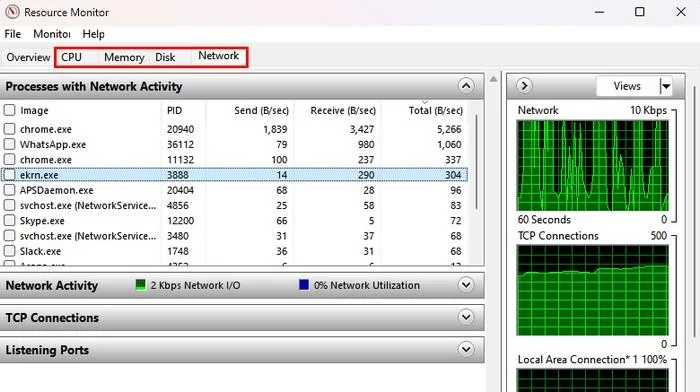Viewport: 700px width, 392px height.
Task: Check the Skype.exe checkbox
Action: click(x=9, y=220)
